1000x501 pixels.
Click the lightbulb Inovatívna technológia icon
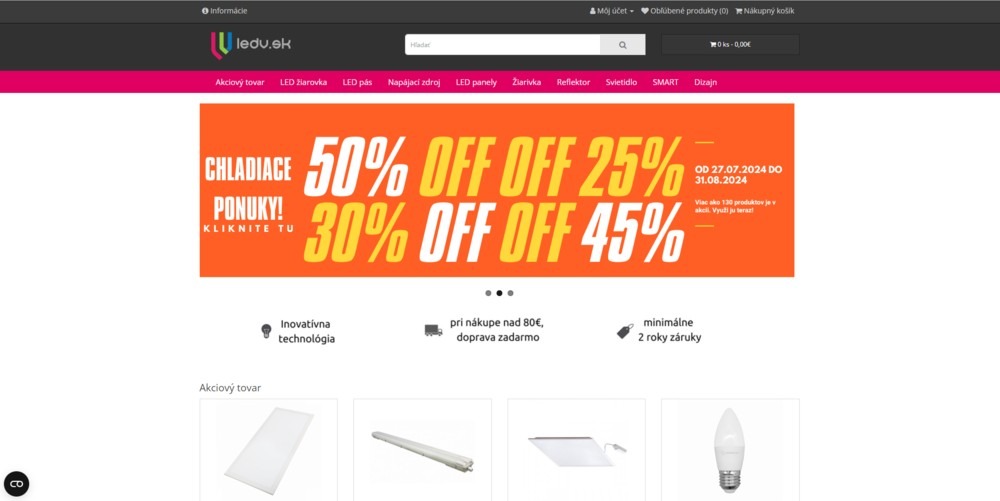click(x=267, y=331)
